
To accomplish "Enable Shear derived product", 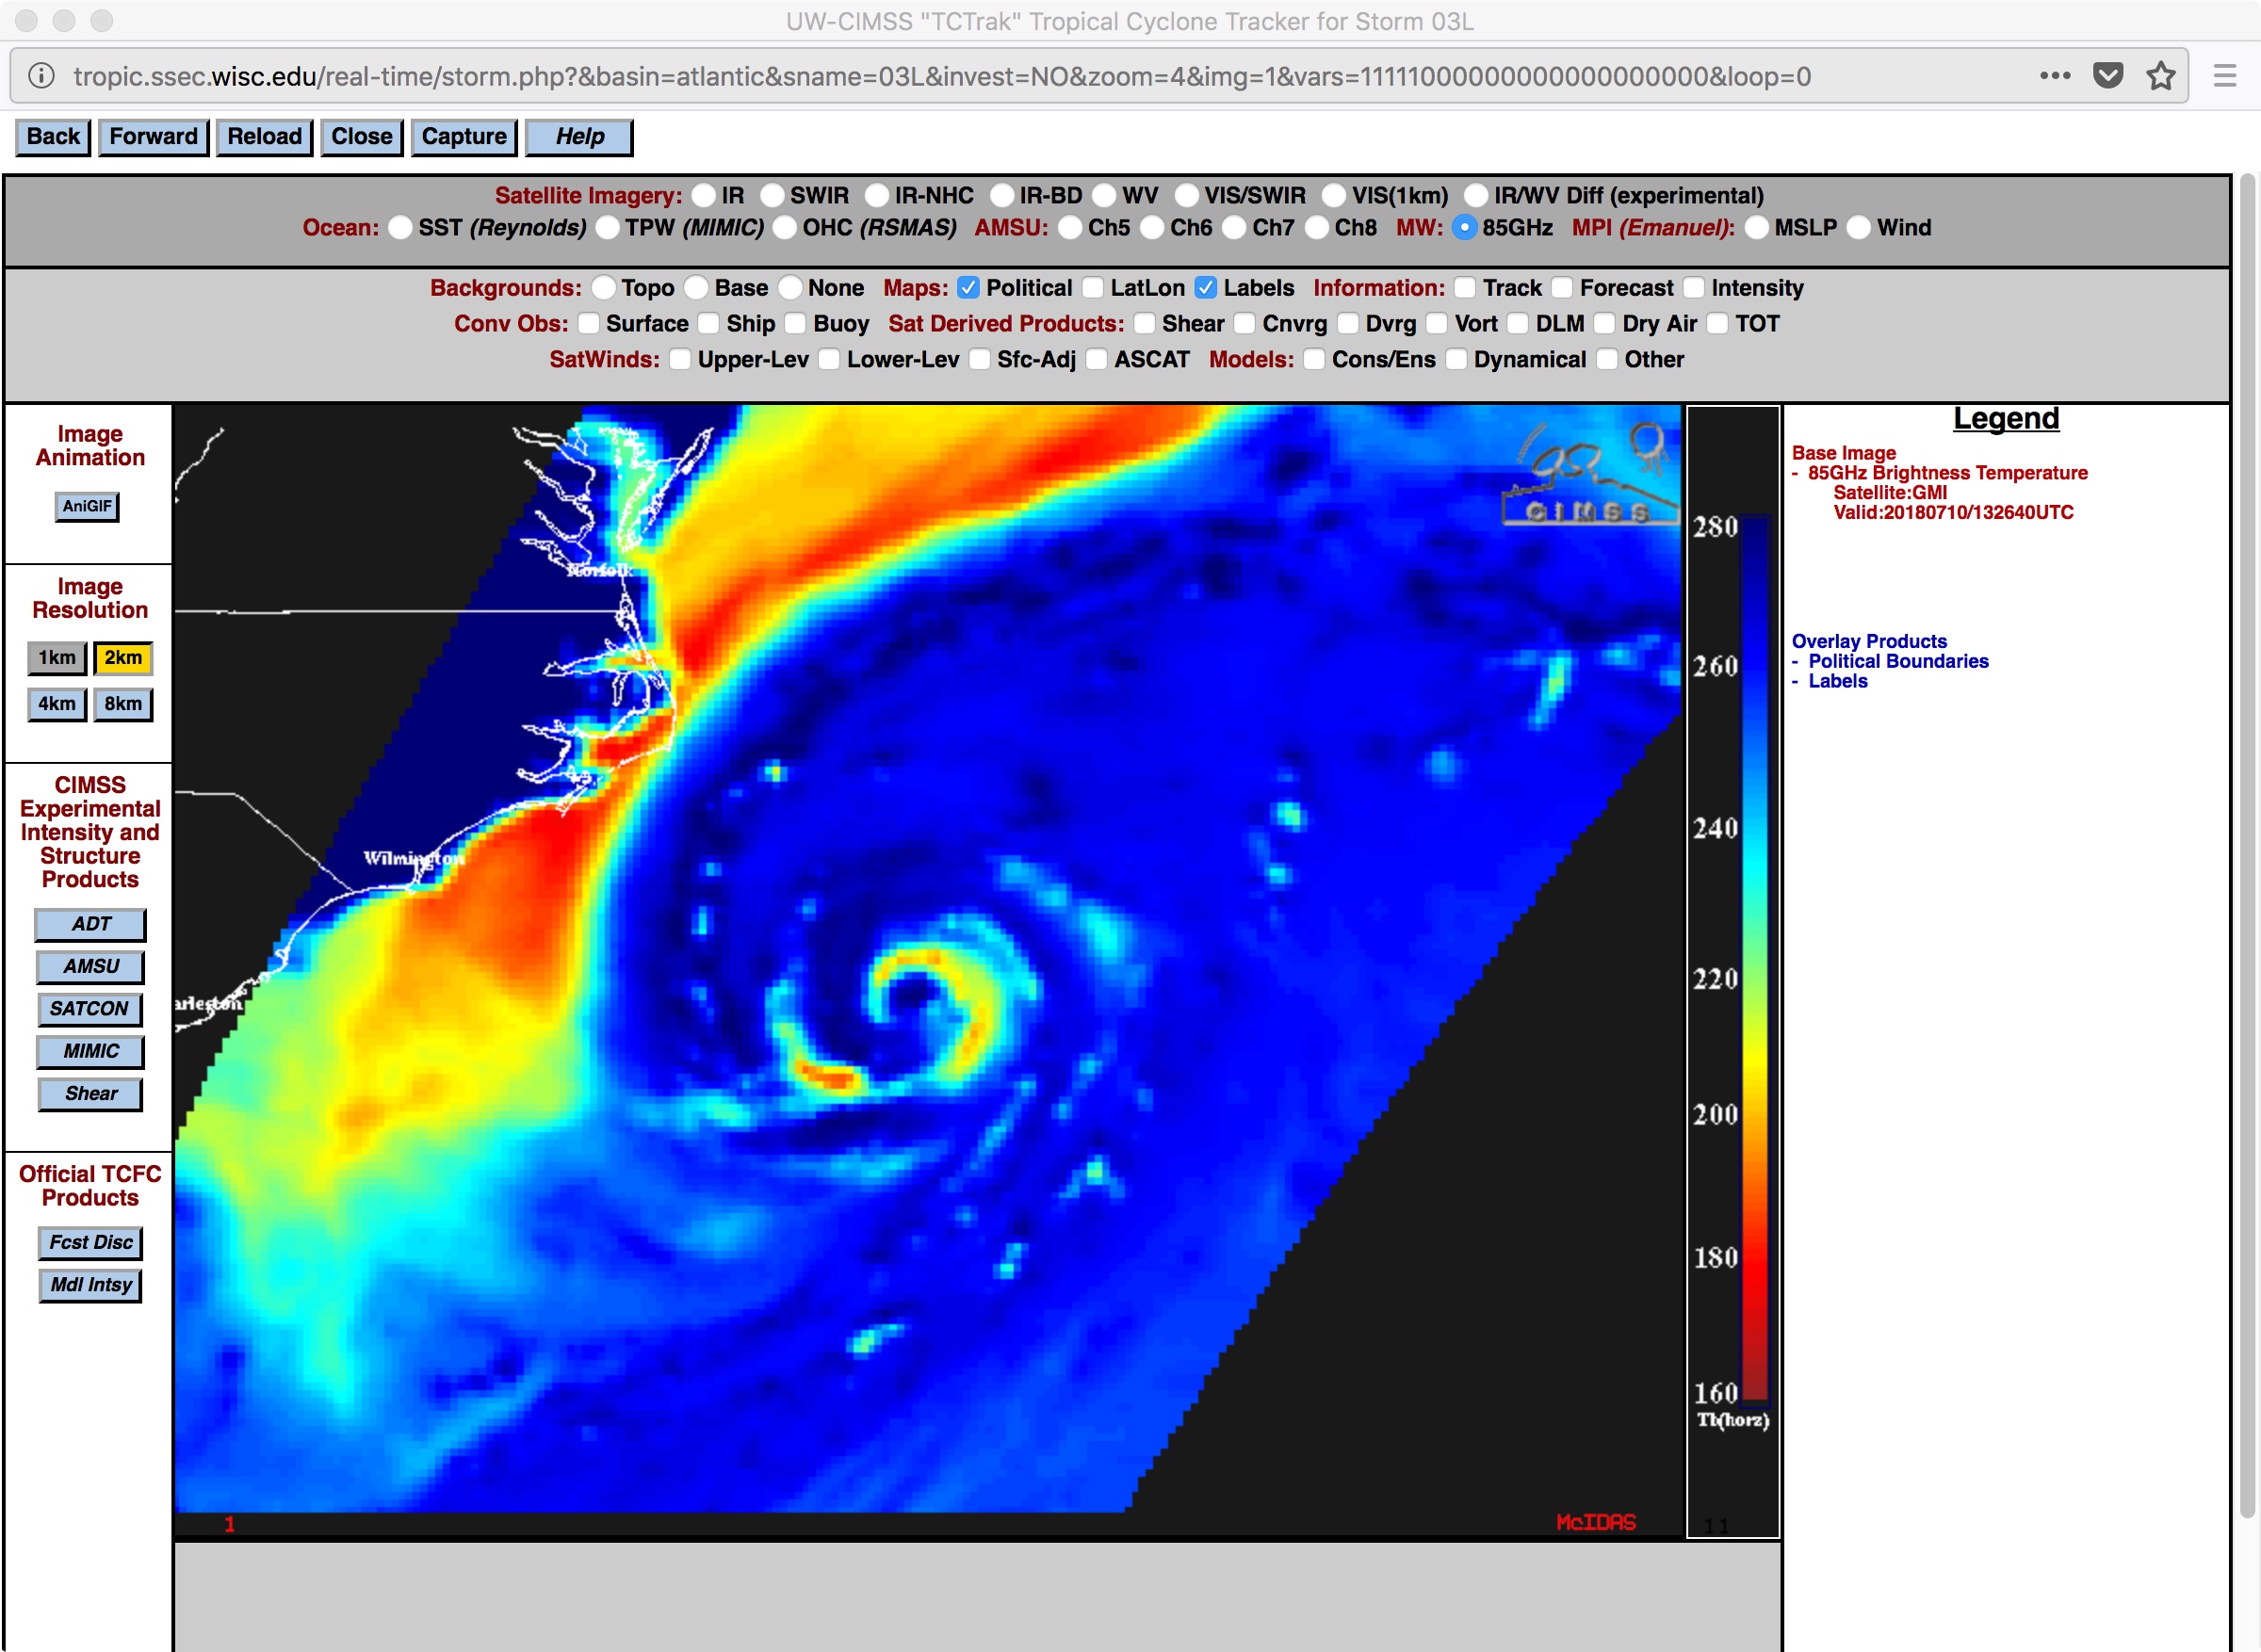I will pos(1145,323).
